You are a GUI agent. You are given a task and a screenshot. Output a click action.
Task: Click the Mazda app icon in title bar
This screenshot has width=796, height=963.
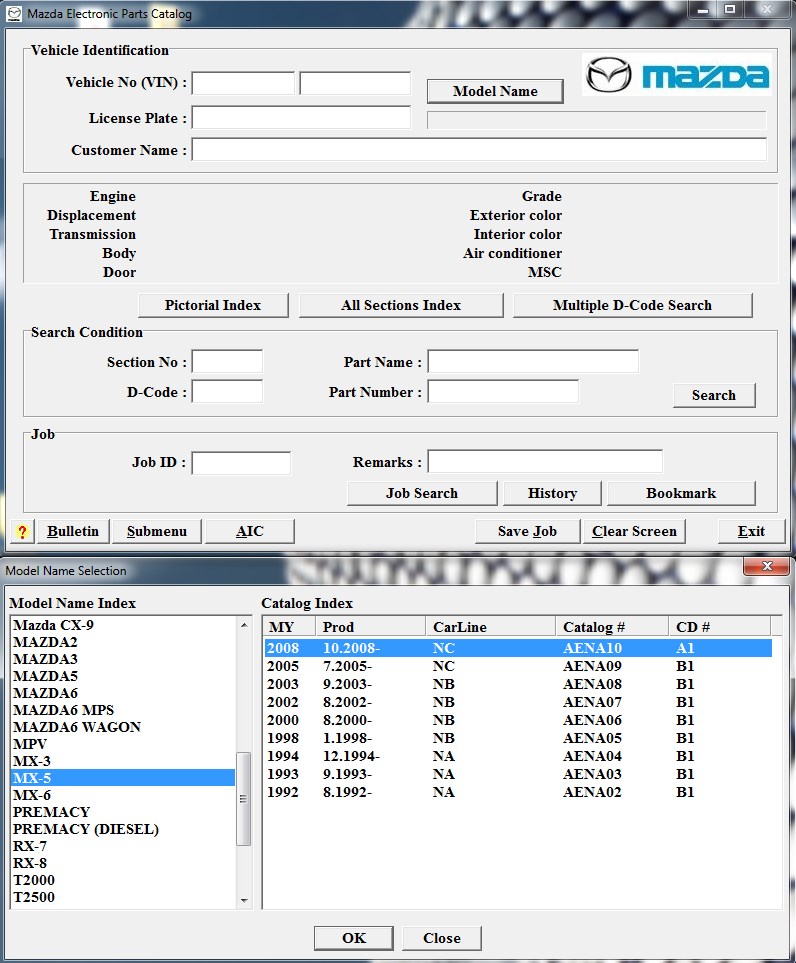(x=14, y=14)
